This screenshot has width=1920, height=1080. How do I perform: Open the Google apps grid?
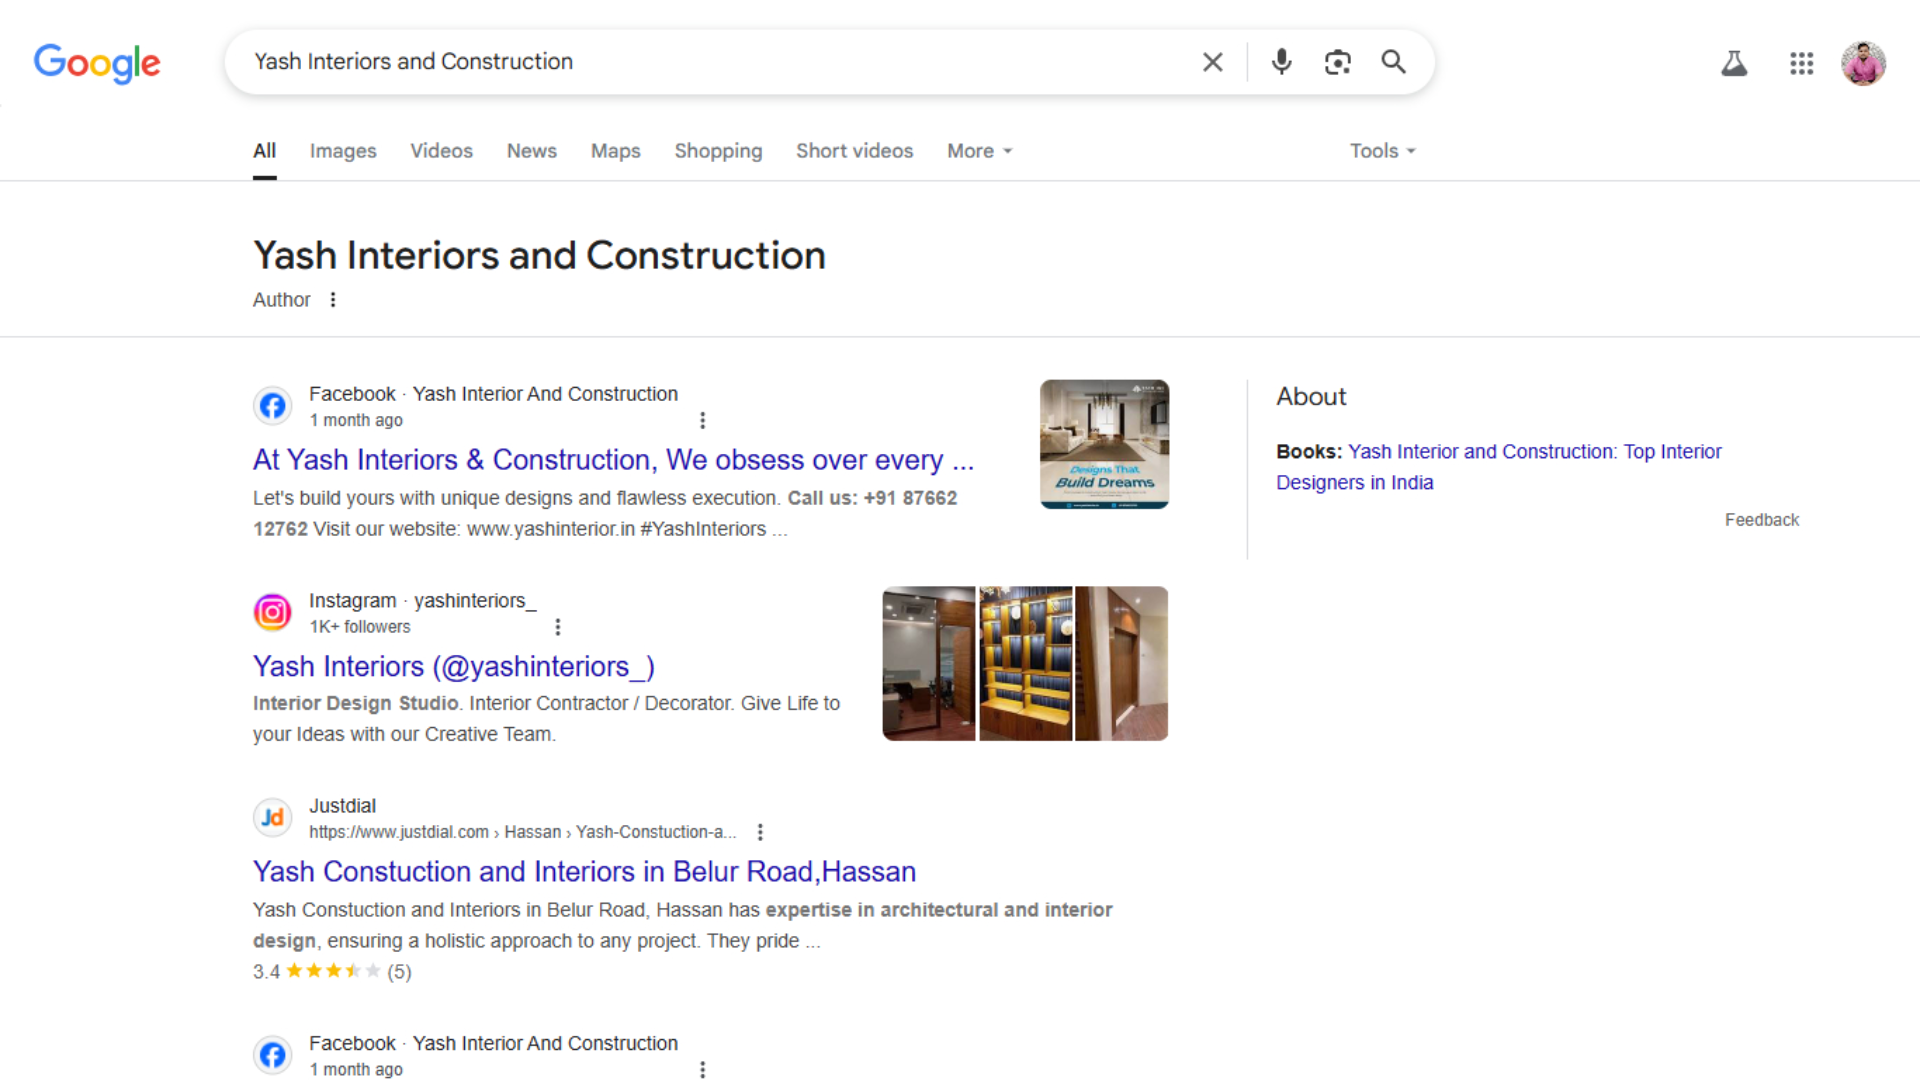tap(1801, 64)
